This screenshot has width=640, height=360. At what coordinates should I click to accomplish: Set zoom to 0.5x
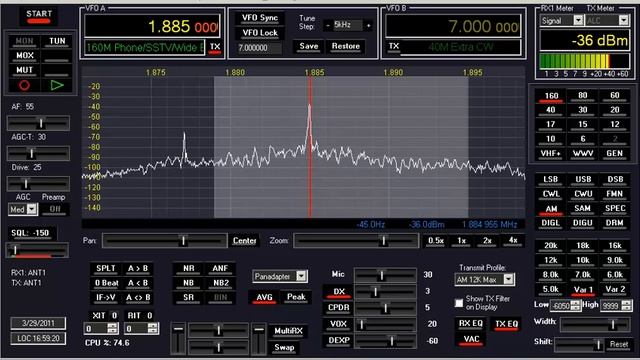(x=436, y=241)
